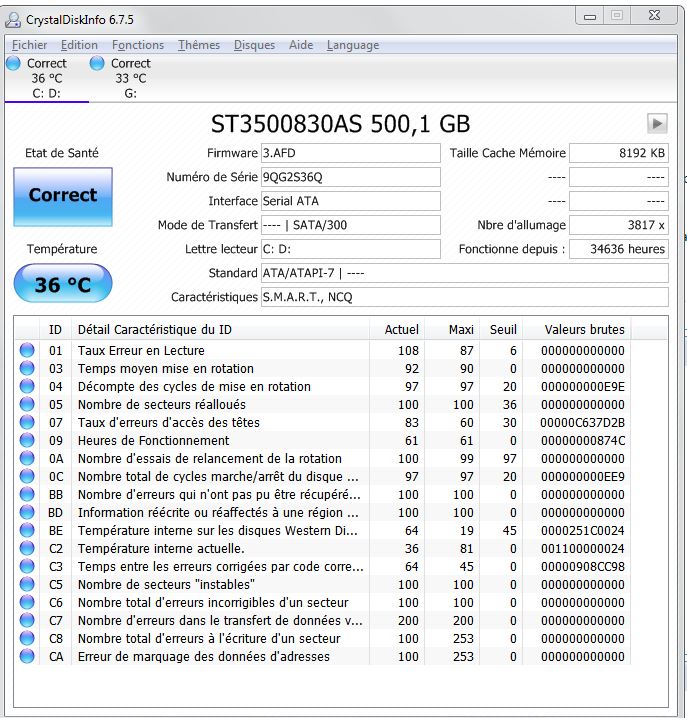Click the Interface field Serial ATA
This screenshot has width=687, height=718.
351,201
